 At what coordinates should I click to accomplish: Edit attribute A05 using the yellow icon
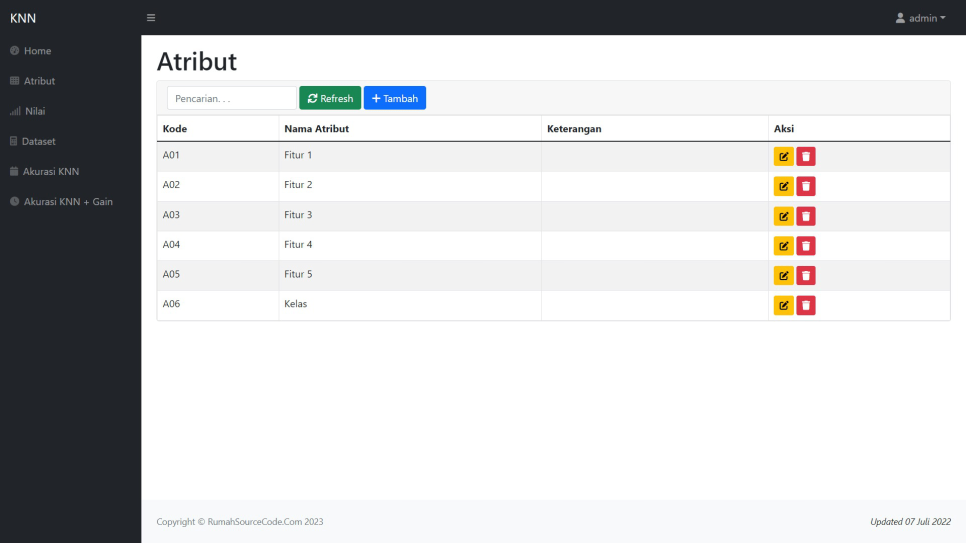[x=783, y=276]
